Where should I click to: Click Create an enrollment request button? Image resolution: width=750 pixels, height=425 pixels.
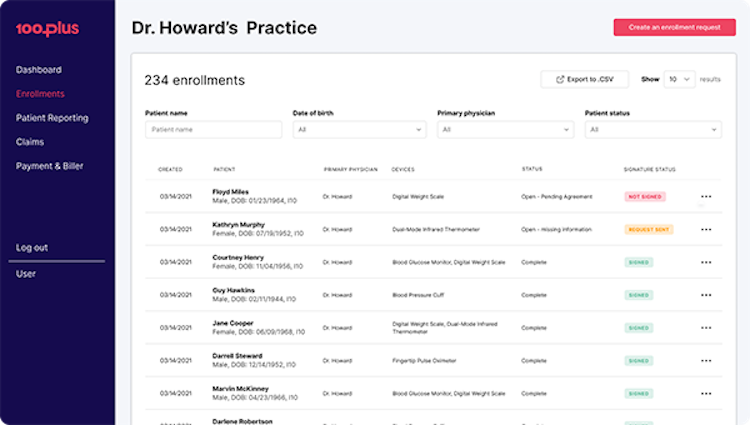pos(674,28)
